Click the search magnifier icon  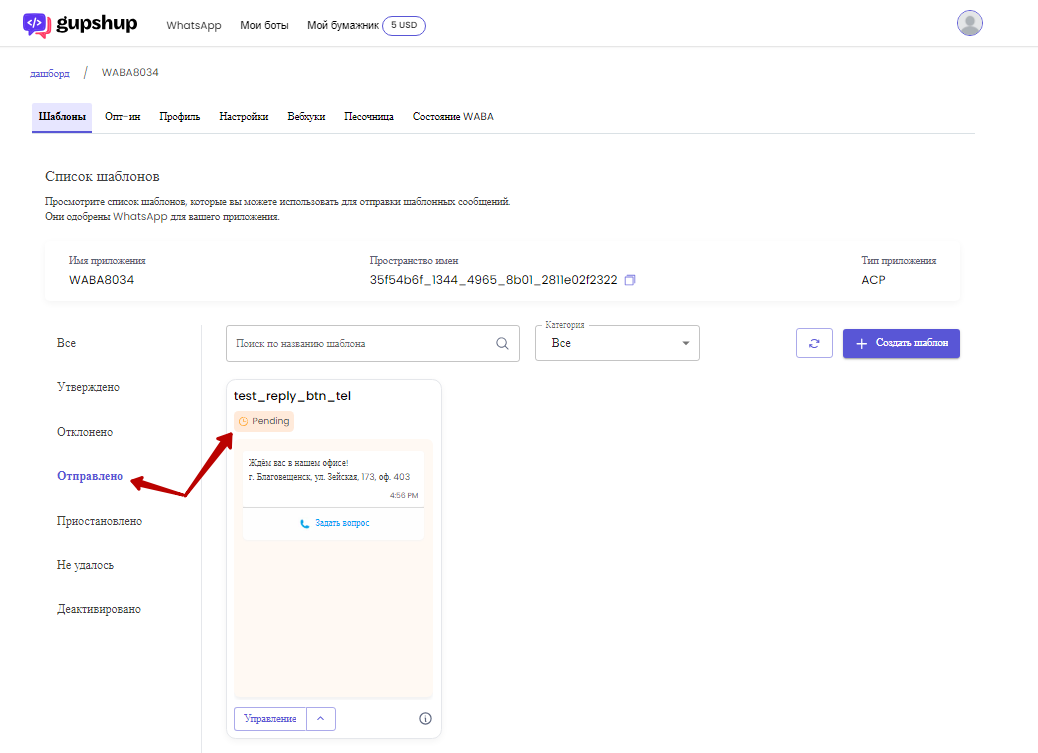pos(502,343)
